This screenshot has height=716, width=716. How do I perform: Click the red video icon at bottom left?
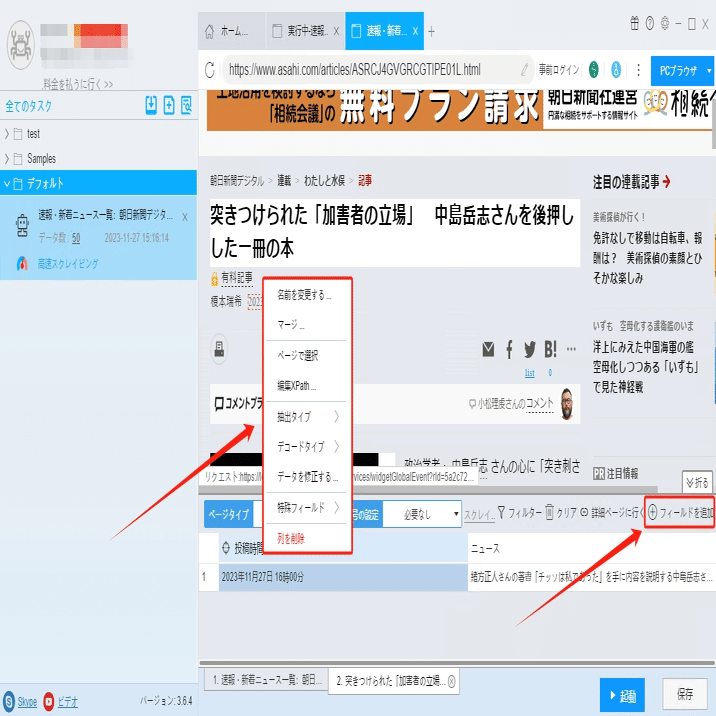coord(48,701)
